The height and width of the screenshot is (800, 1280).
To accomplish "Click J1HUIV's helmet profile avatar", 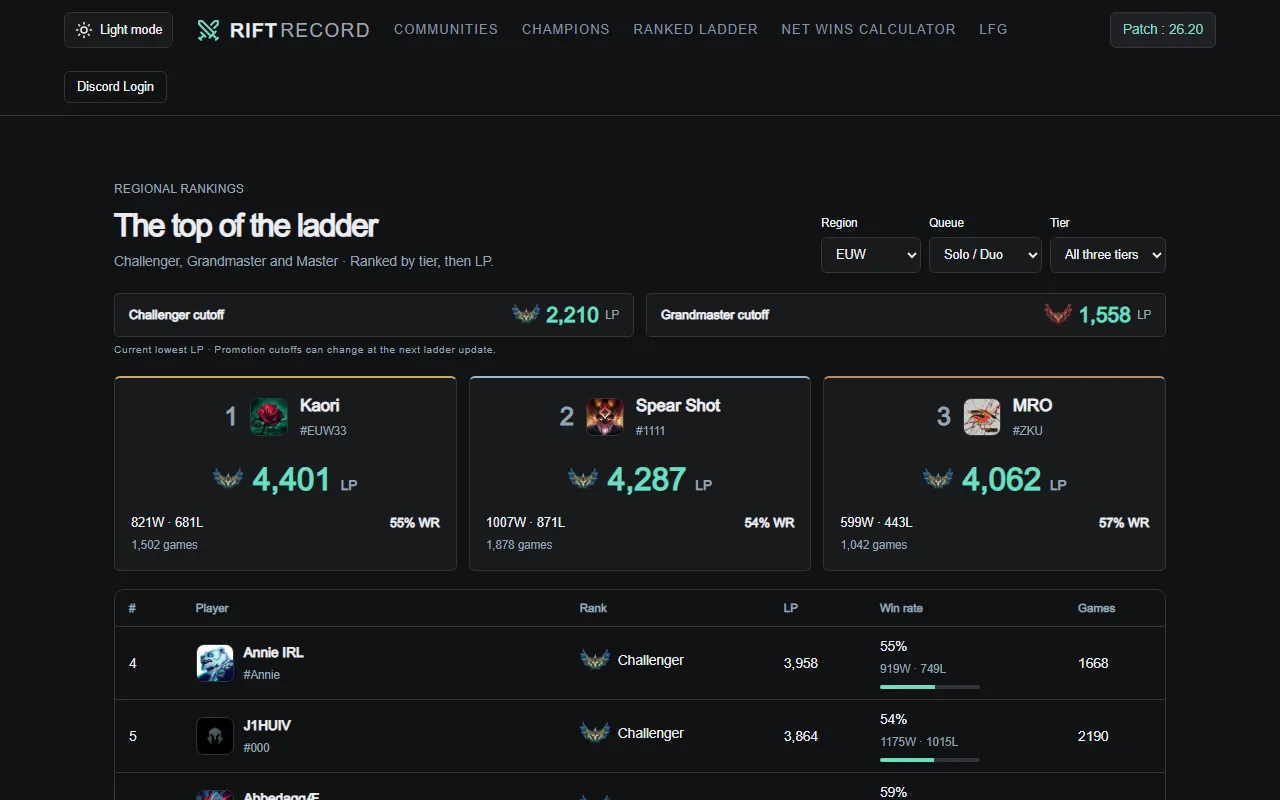I will (x=215, y=736).
